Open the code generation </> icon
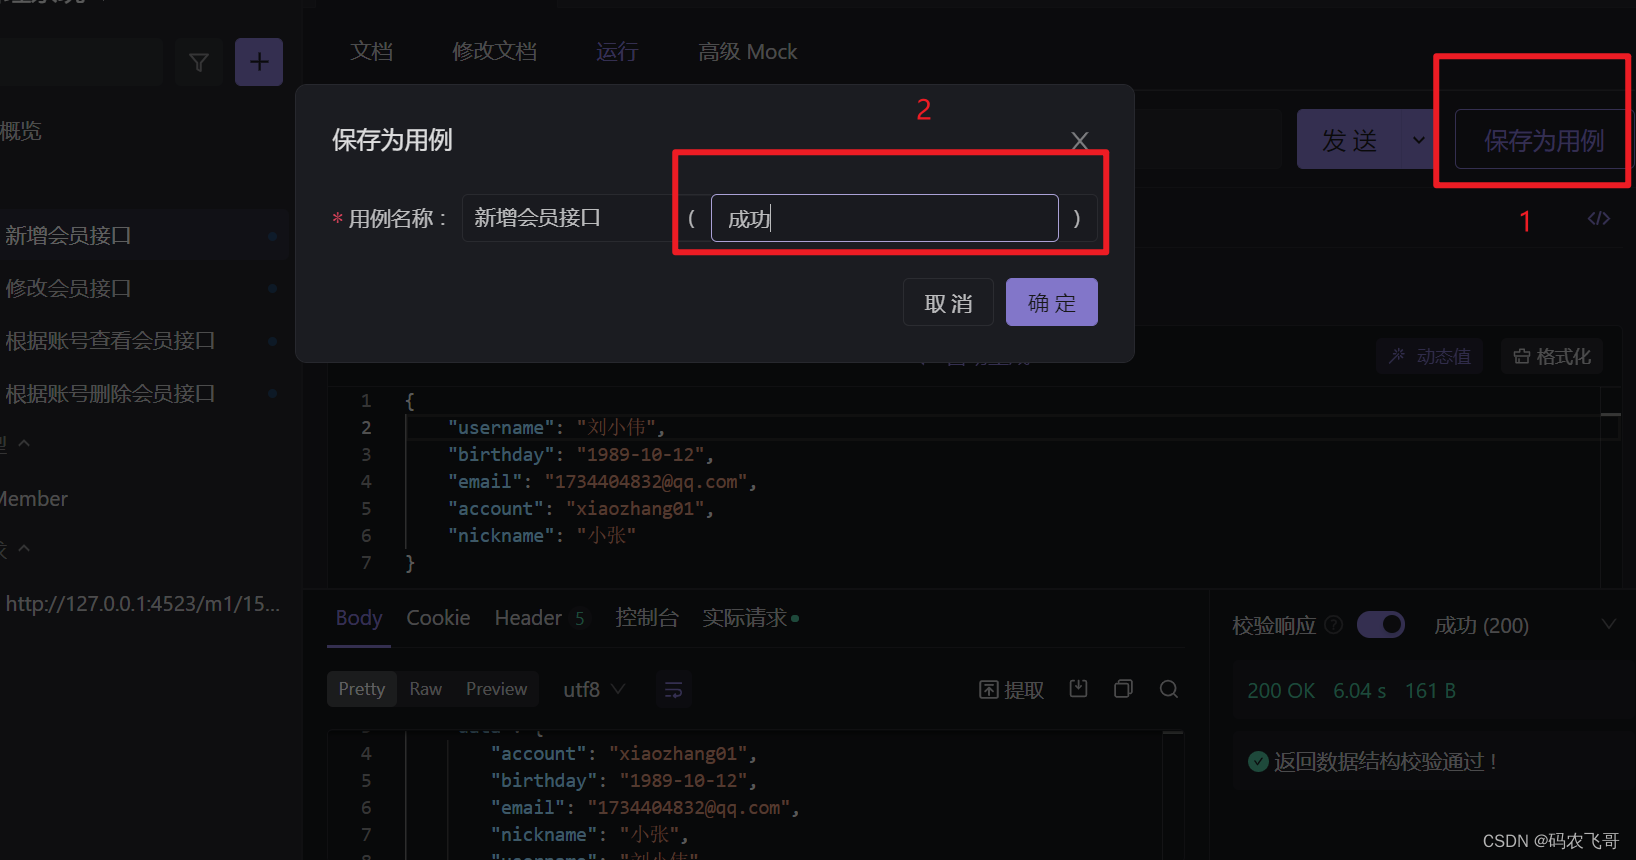Screen dimensions: 1636x860 pyautogui.click(x=1599, y=218)
